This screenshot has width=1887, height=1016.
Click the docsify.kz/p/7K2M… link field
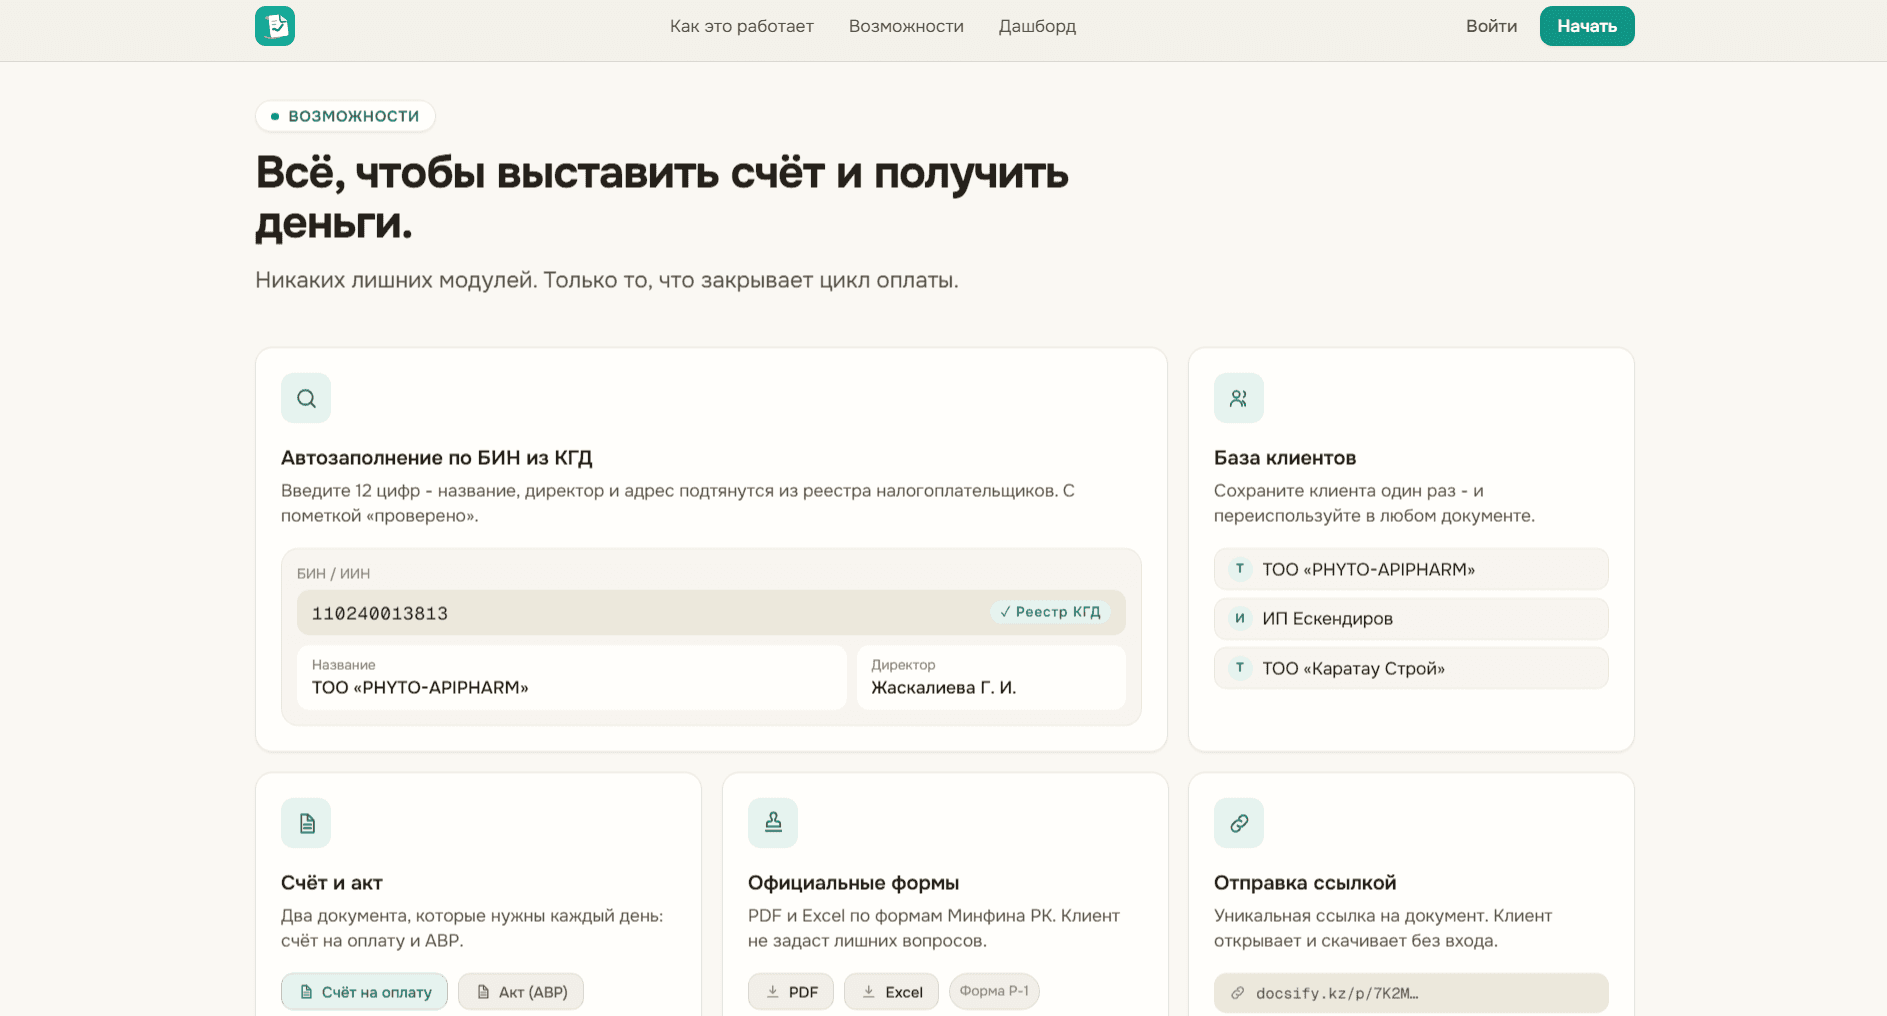pos(1411,993)
